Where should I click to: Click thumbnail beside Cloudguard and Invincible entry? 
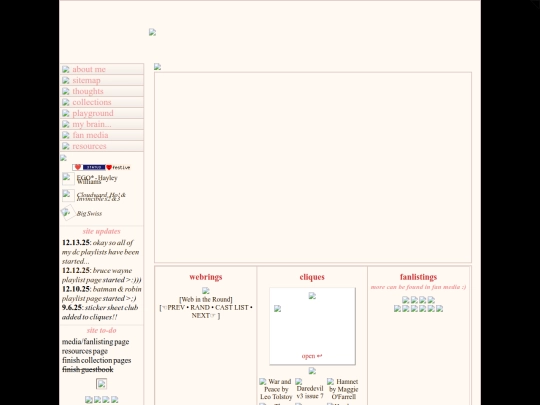coord(68,196)
